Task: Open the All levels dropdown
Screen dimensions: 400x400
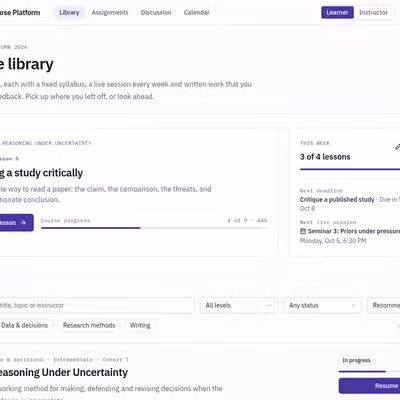Action: point(239,305)
